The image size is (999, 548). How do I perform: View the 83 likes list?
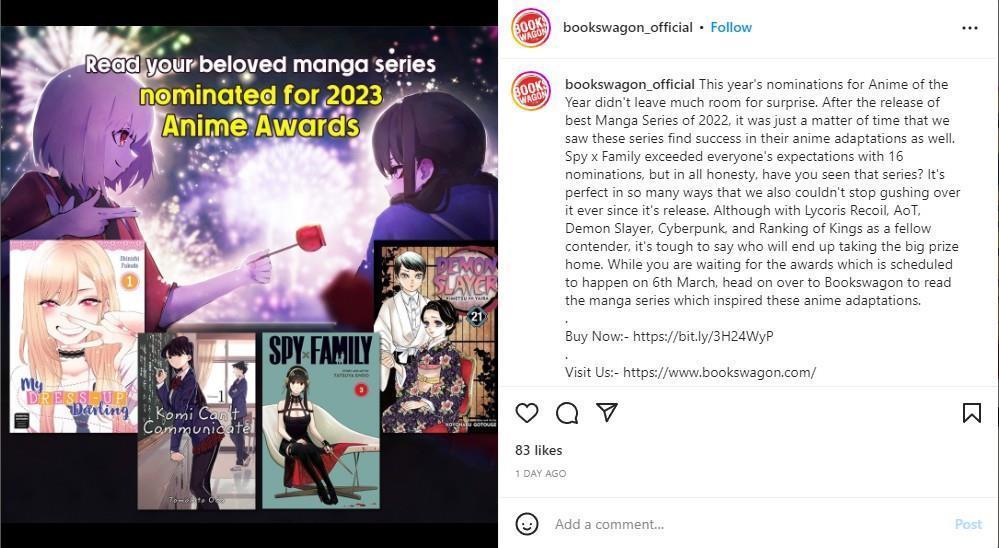(x=538, y=450)
